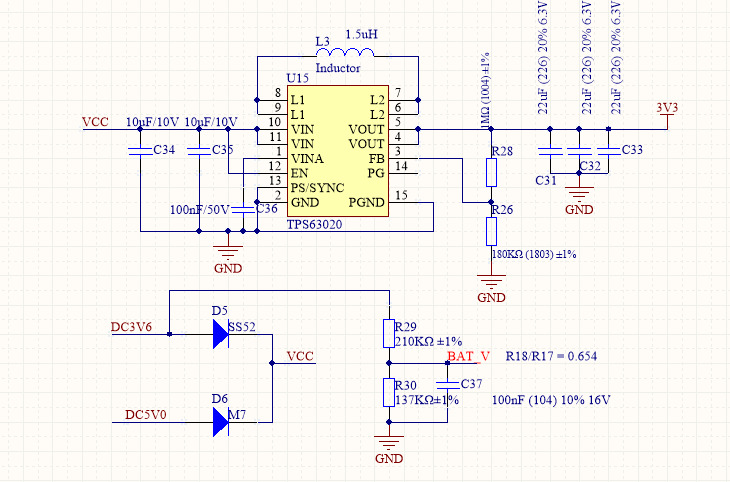This screenshot has height=482, width=730.
Task: Click the PGND pin label on U15
Action: tap(367, 203)
